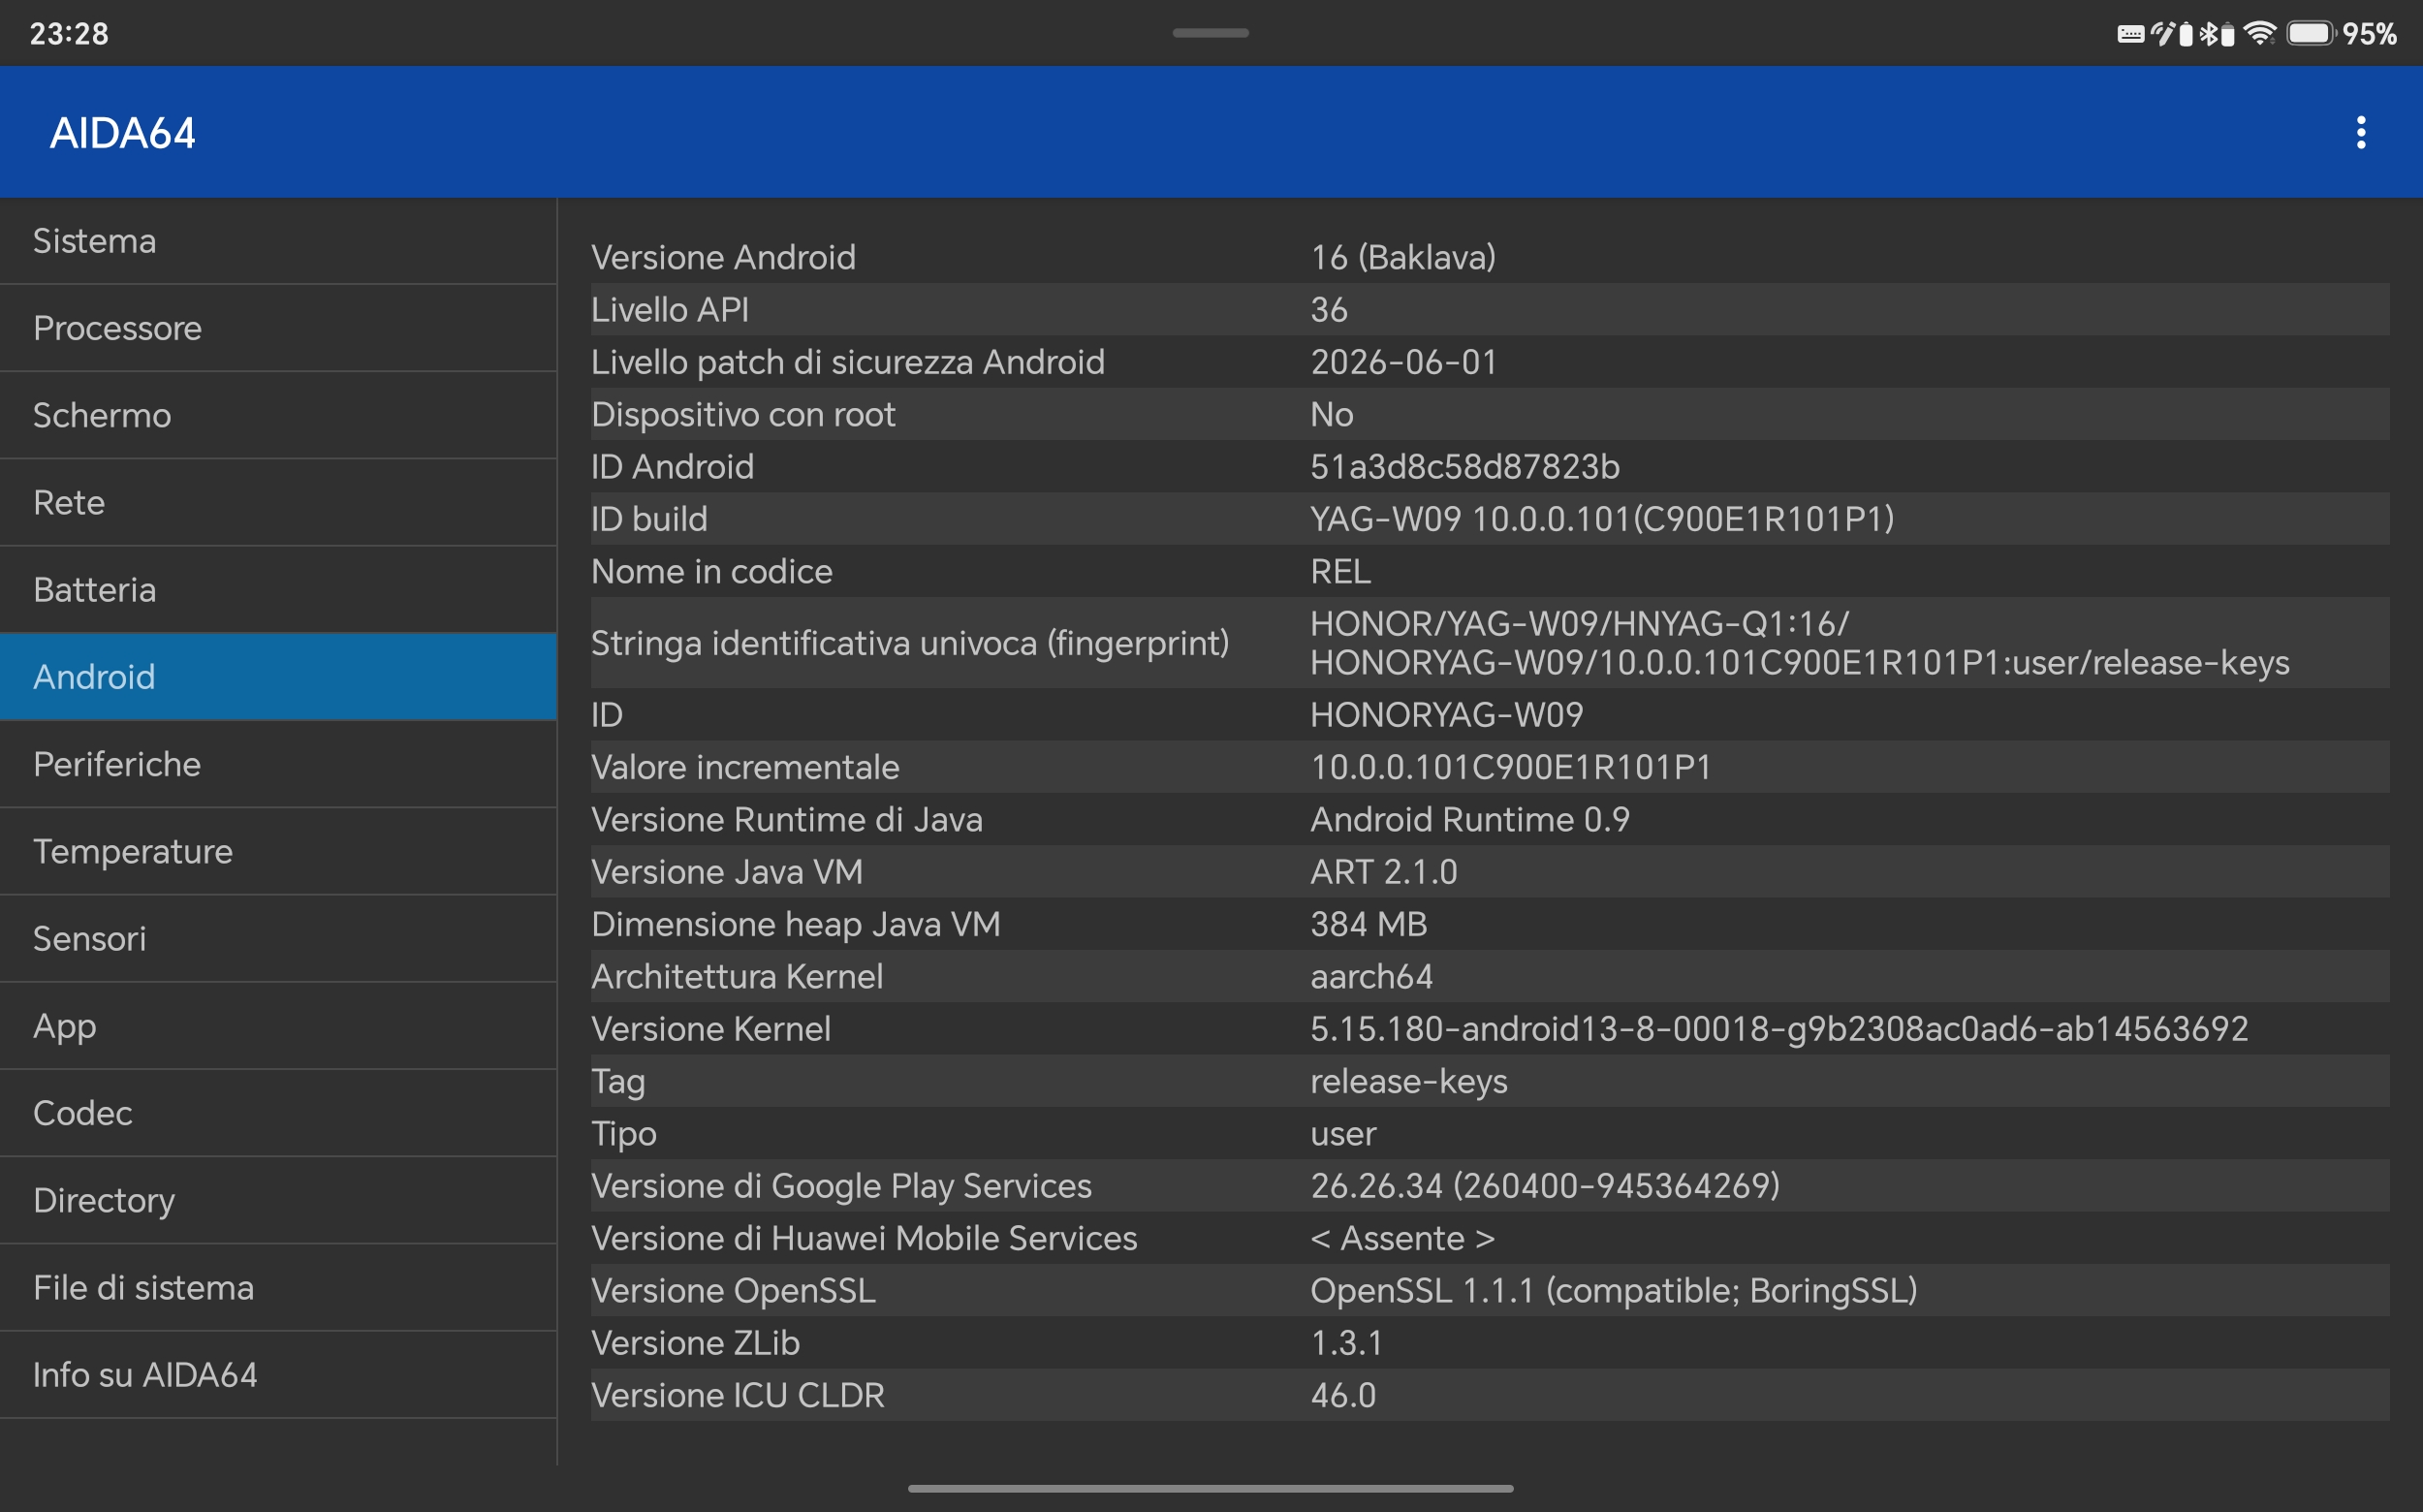2423x1512 pixels.
Task: Tap the 95% battery percentage
Action: [x=2369, y=34]
